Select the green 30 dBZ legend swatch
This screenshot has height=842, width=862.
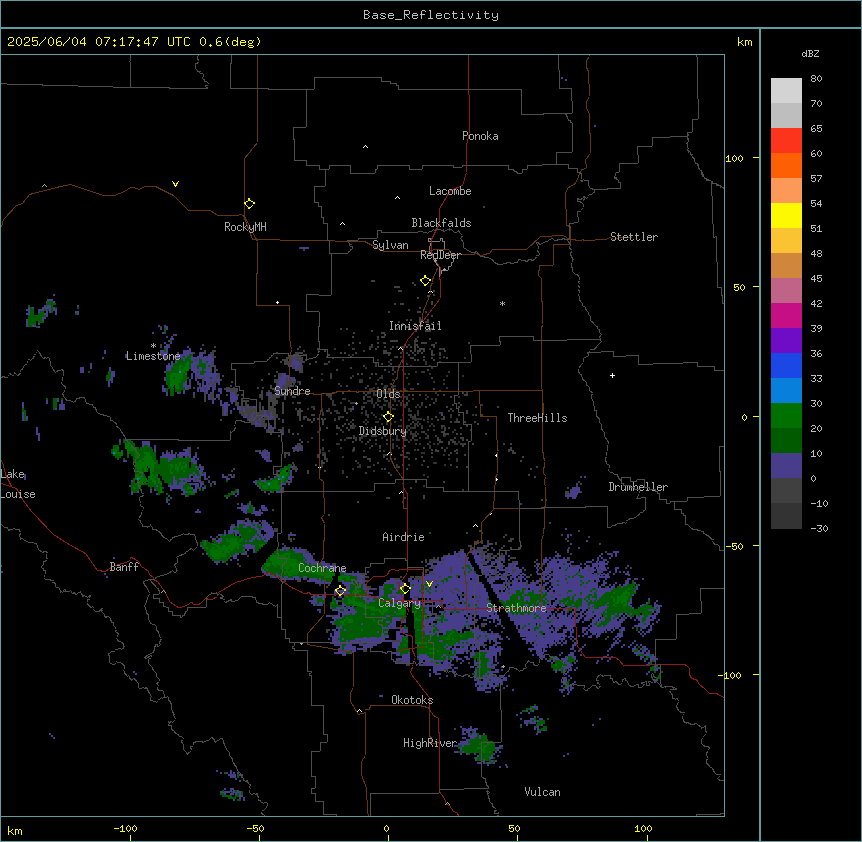point(786,416)
